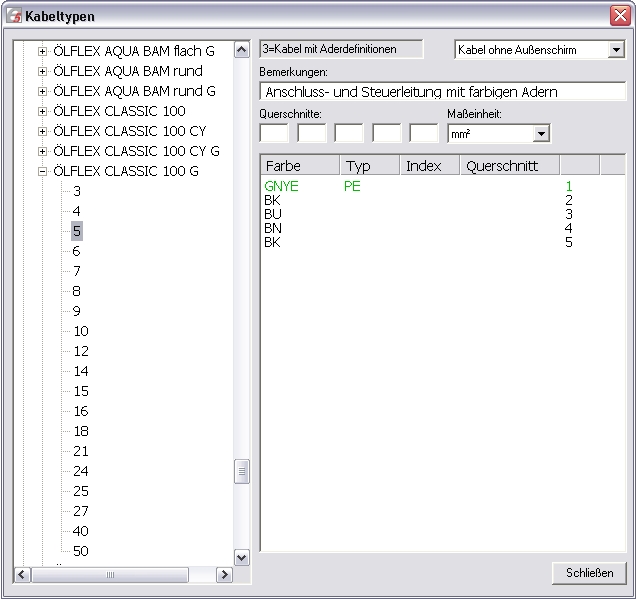Click the Typ column header
637x599 pixels.
pos(370,166)
